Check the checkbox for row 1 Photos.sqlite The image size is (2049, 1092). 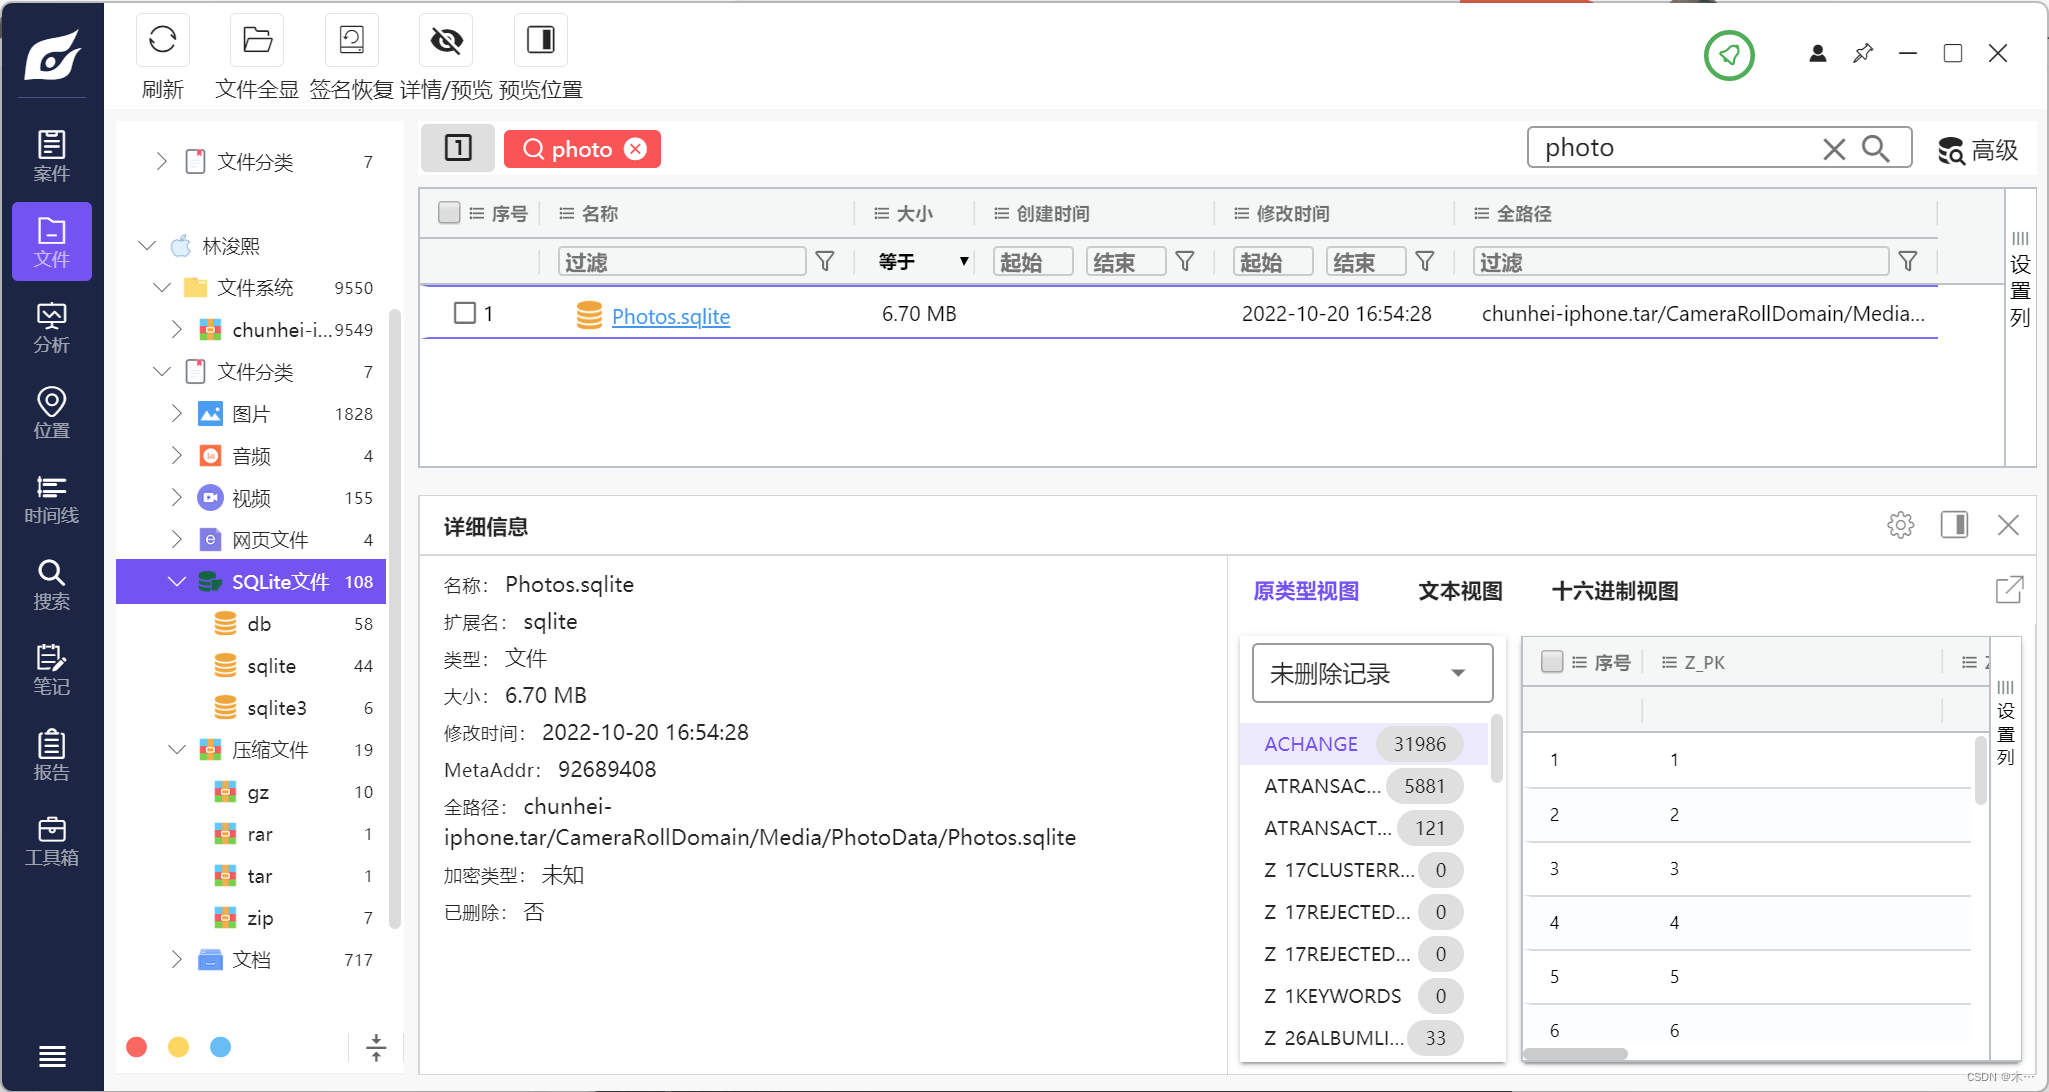pos(465,313)
